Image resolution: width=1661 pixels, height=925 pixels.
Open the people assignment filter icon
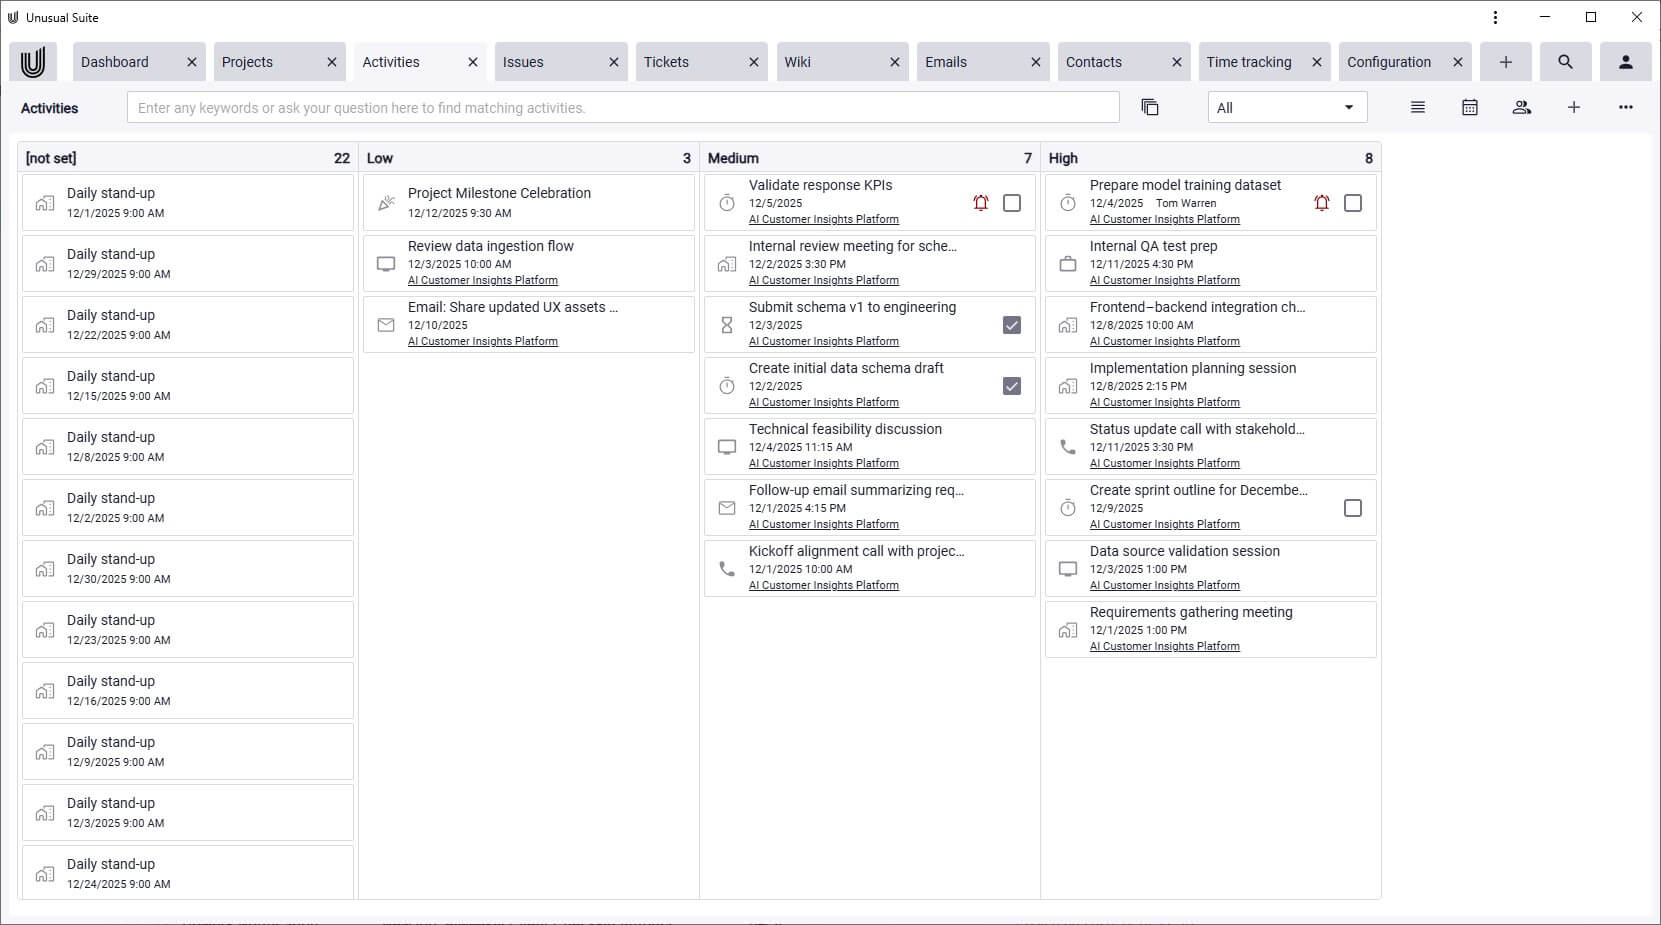click(x=1521, y=108)
